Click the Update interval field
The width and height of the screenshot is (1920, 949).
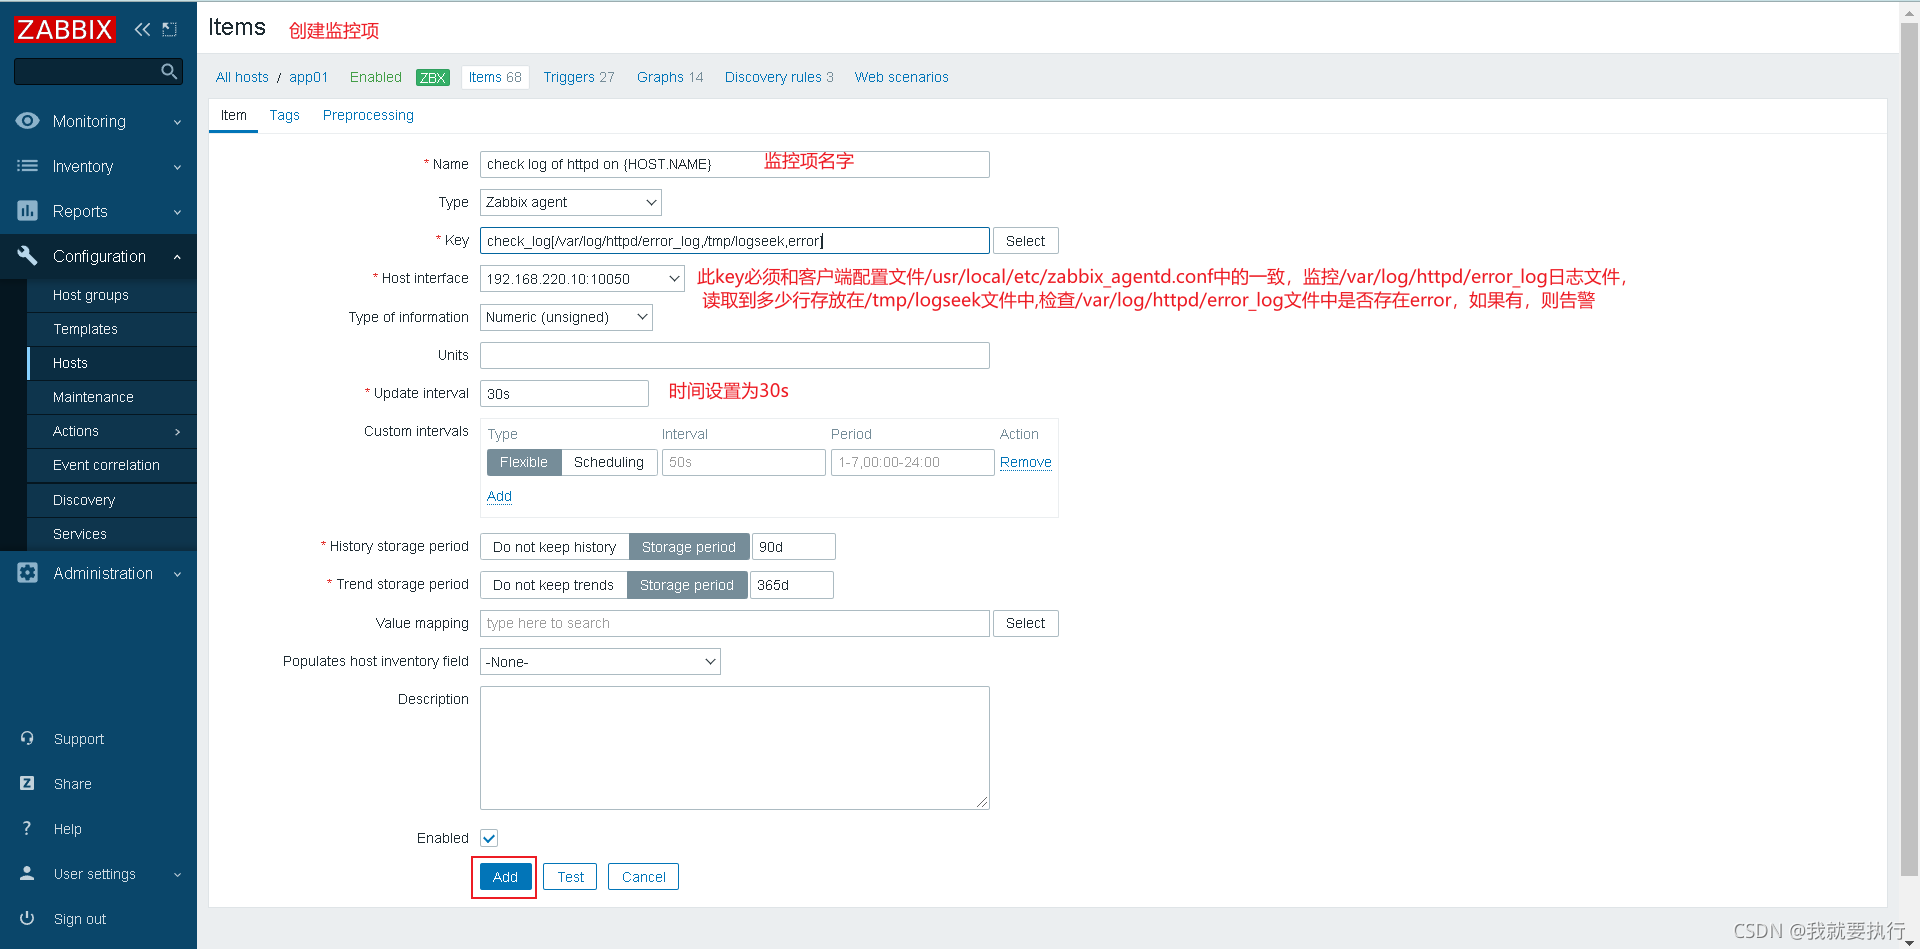(564, 394)
